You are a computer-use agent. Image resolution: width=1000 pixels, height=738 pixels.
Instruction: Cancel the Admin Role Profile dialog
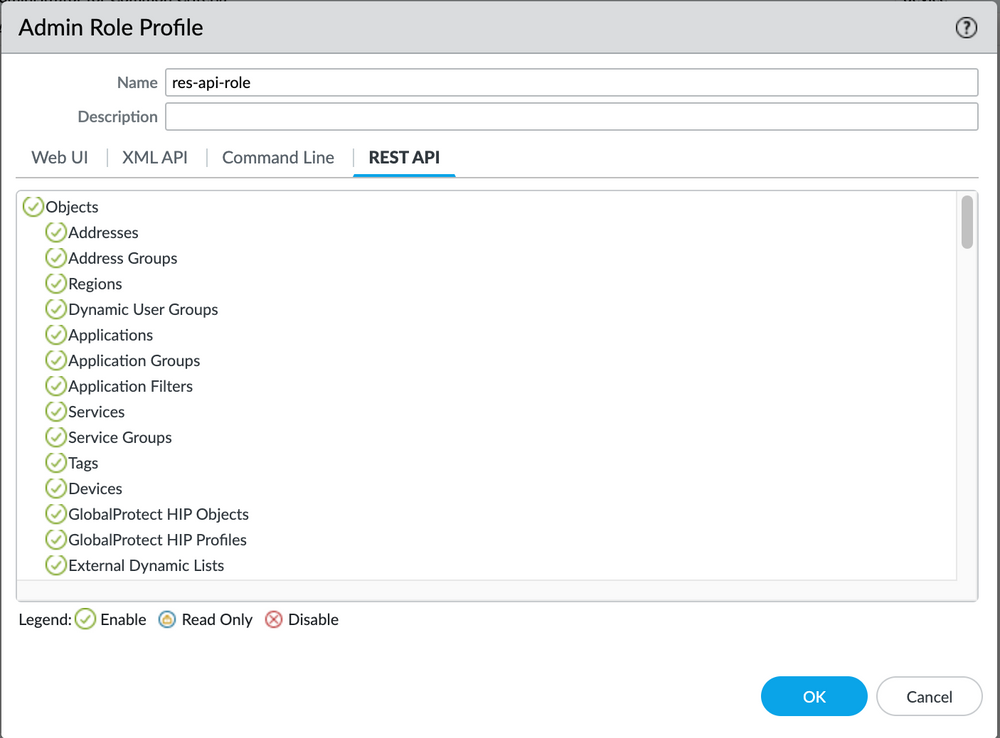[x=928, y=696]
